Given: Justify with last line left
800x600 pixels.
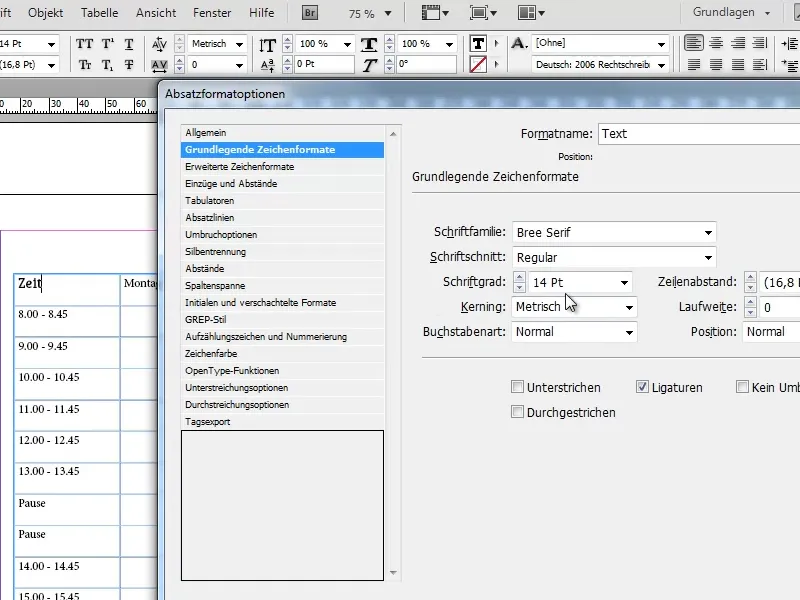Looking at the screenshot, I should pos(693,65).
